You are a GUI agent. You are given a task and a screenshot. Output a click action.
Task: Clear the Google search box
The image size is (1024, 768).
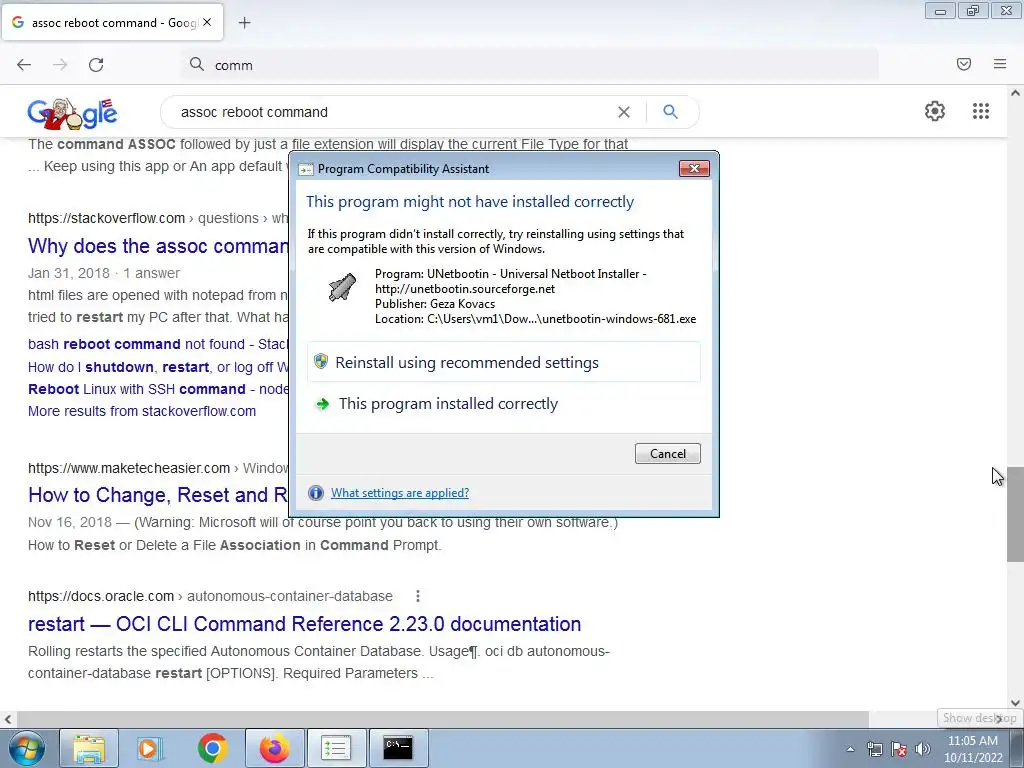coord(624,112)
